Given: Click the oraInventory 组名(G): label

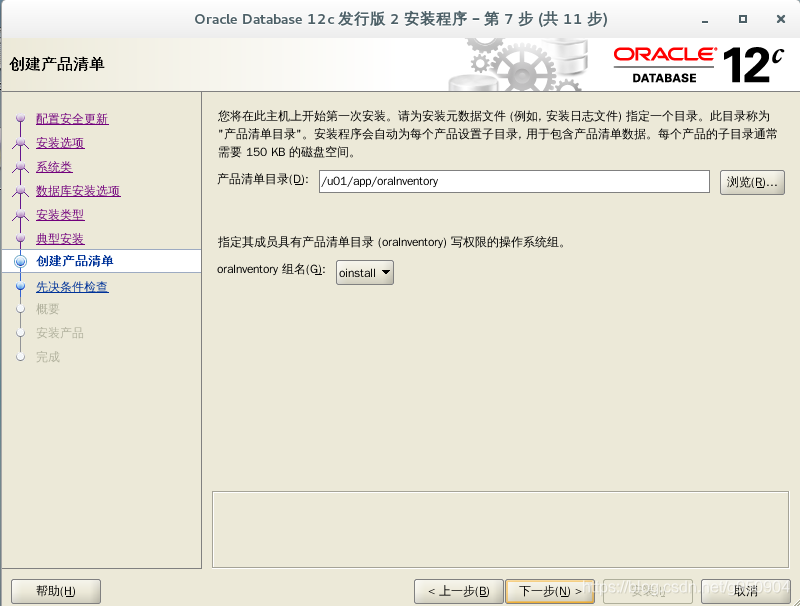Looking at the screenshot, I should [271, 269].
